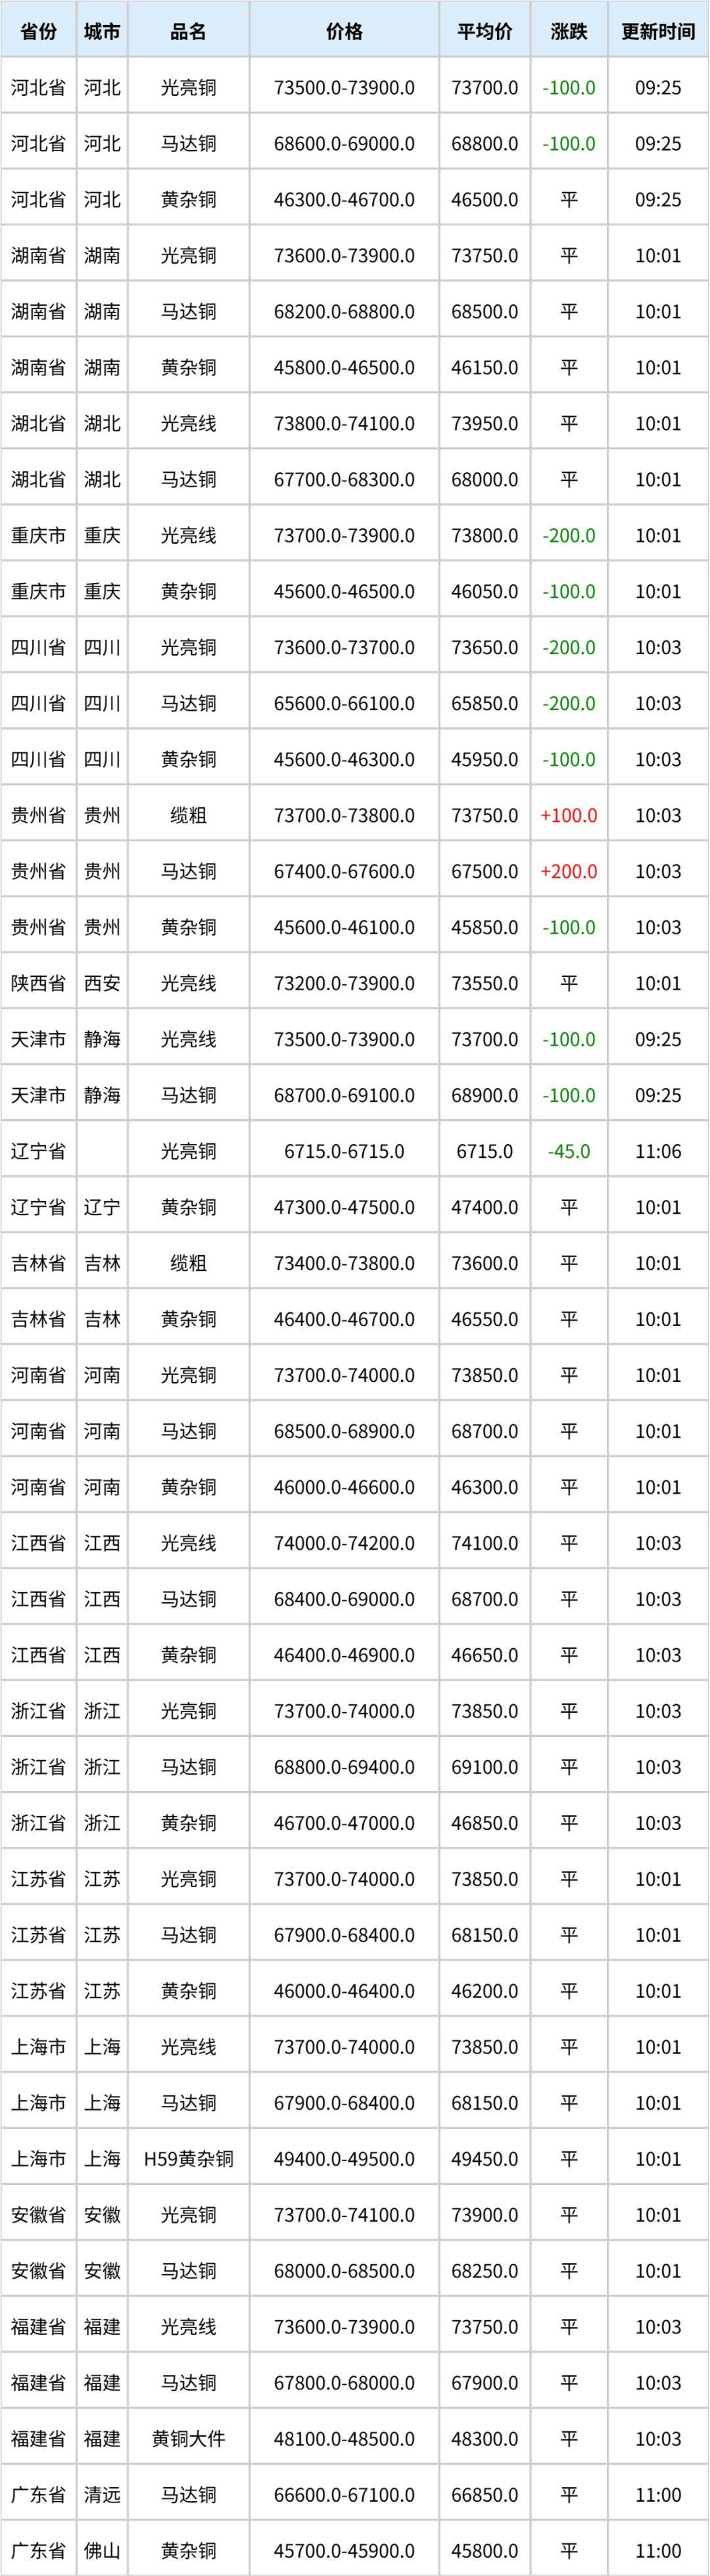Select price range 73700.0-74100.0

(344, 2216)
